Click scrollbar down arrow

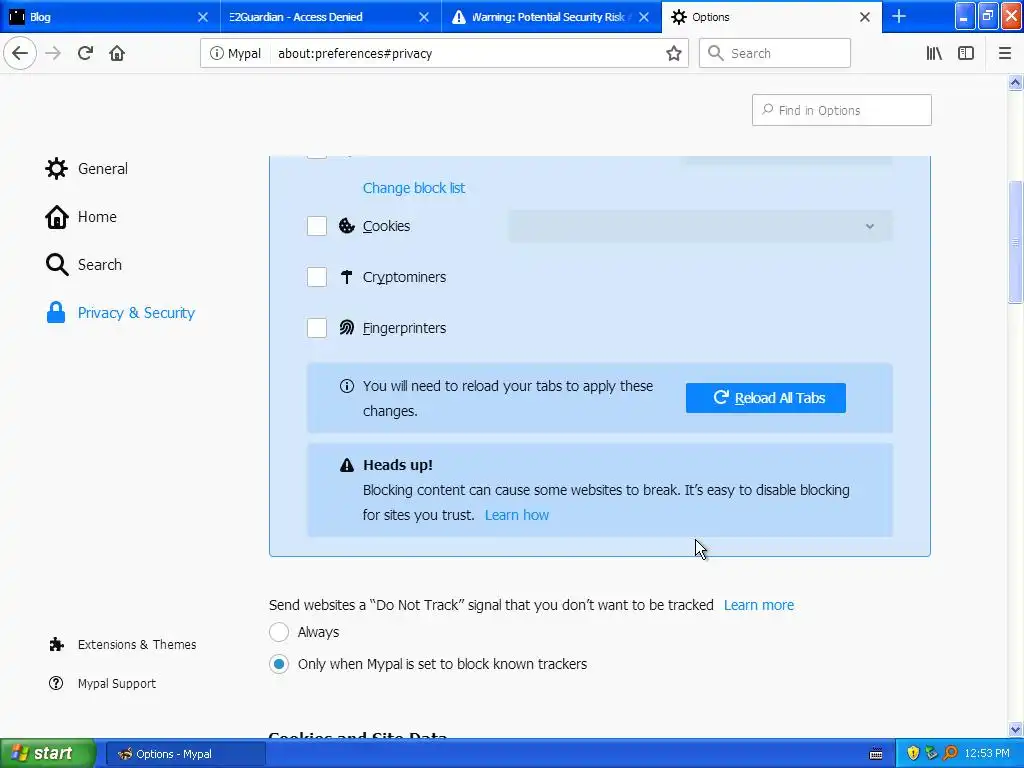pos(1015,729)
